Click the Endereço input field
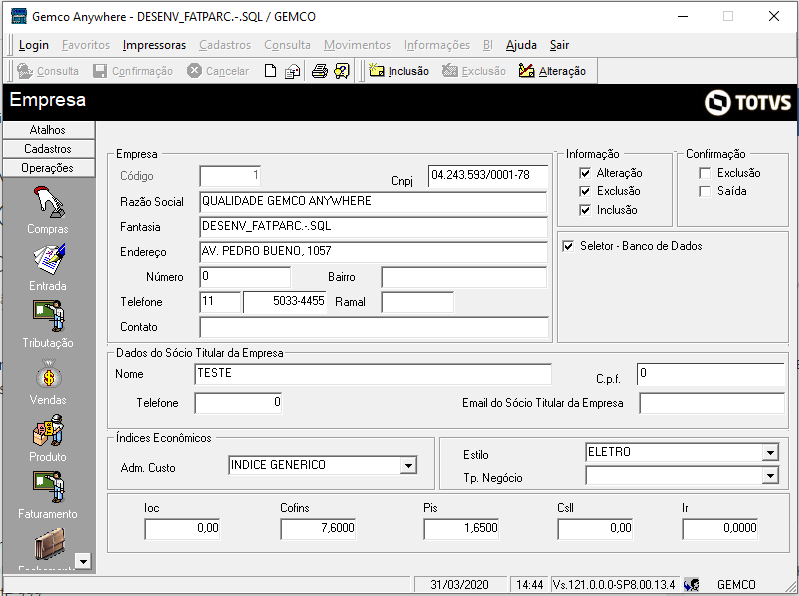 click(x=374, y=252)
